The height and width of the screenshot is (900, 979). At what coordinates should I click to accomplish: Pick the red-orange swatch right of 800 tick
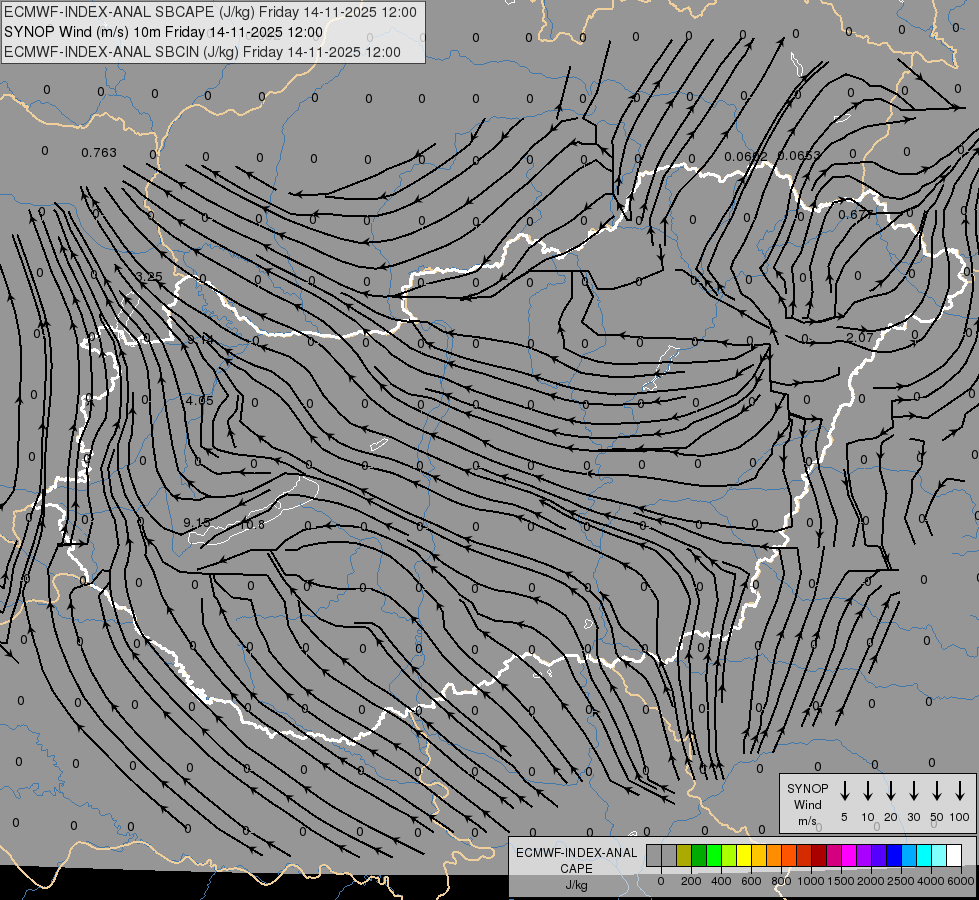tap(789, 855)
